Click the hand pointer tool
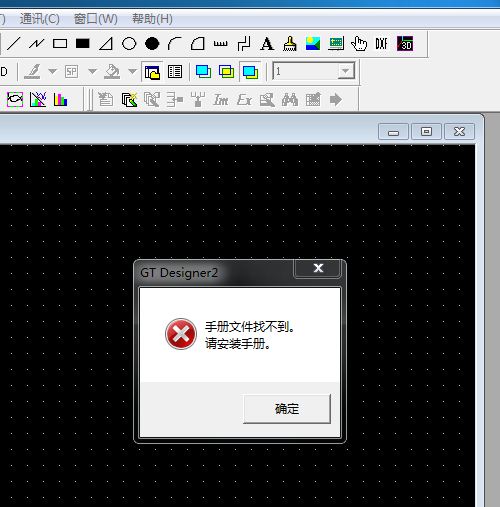This screenshot has height=507, width=500. coord(359,44)
